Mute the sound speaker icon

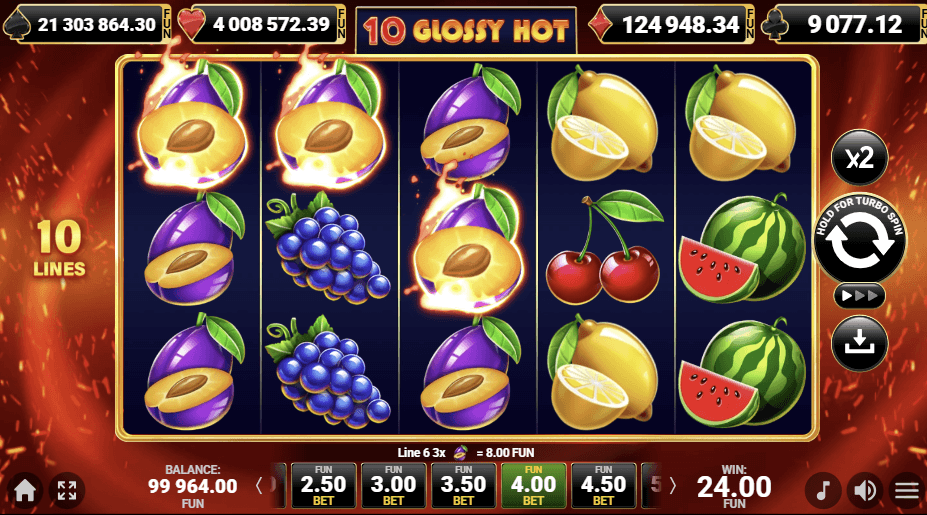pos(865,490)
